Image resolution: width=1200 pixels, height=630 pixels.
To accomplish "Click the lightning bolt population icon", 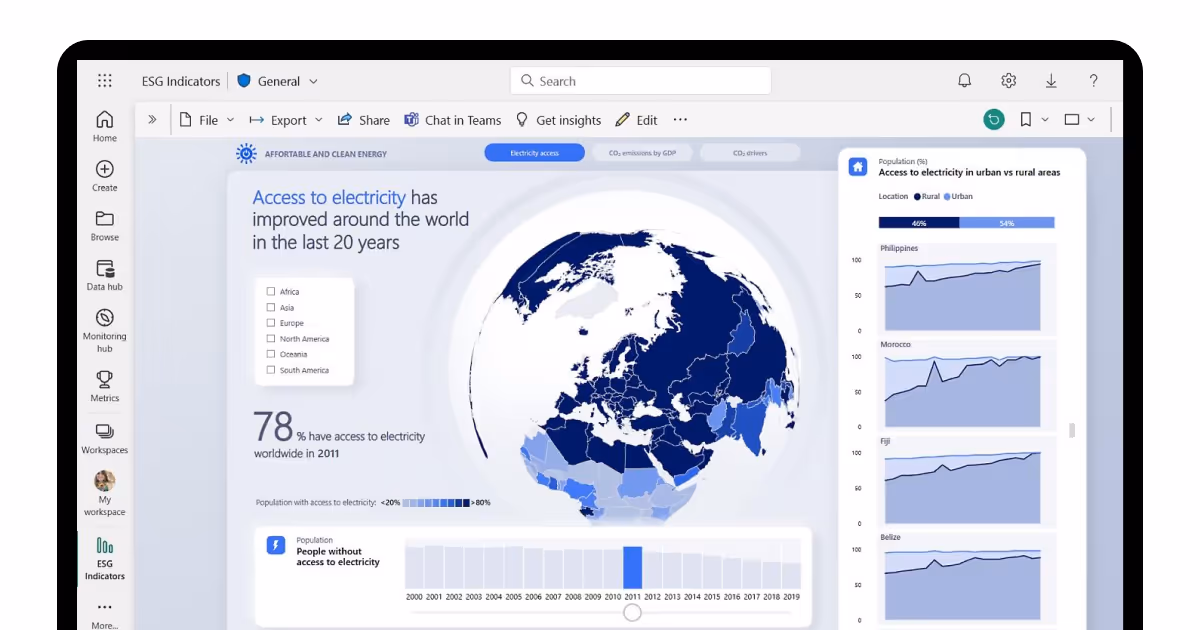I will coord(276,545).
